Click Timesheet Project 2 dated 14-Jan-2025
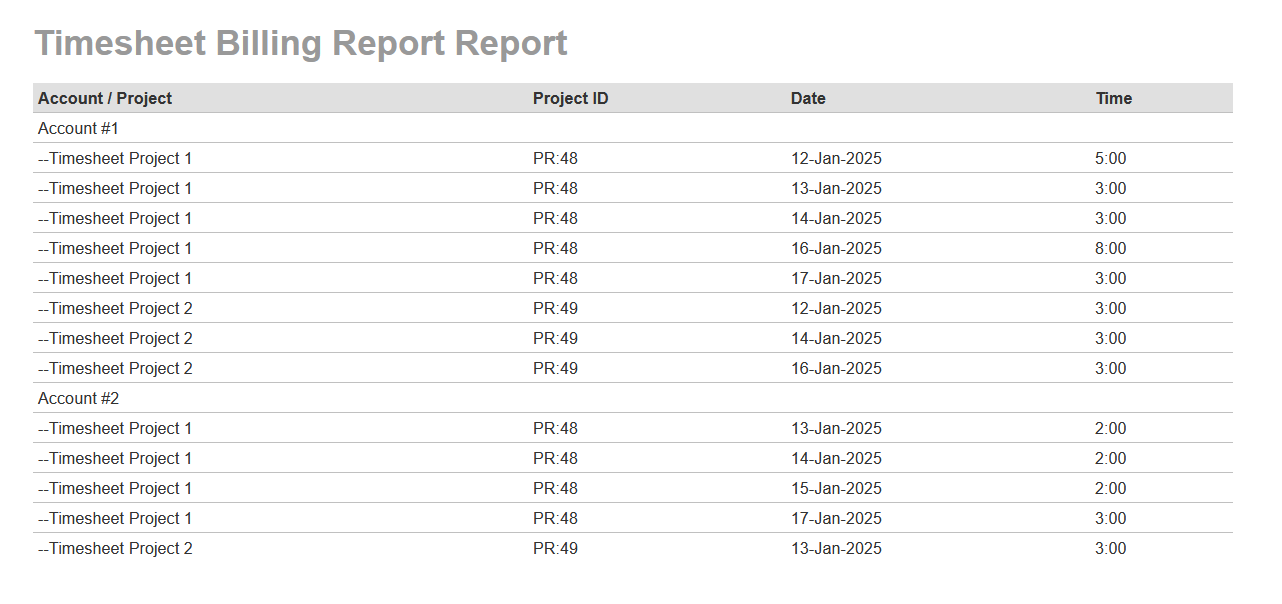This screenshot has width=1282, height=604. point(115,338)
